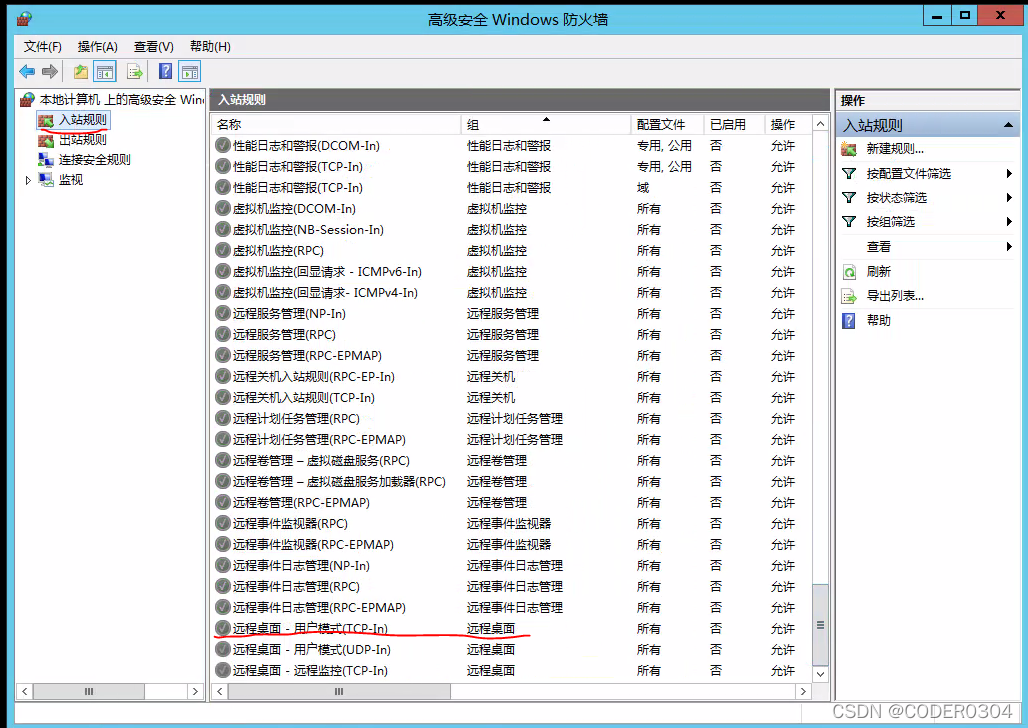The height and width of the screenshot is (728, 1028).
Task: Click the 按组筛选 funnel icon
Action: point(849,222)
